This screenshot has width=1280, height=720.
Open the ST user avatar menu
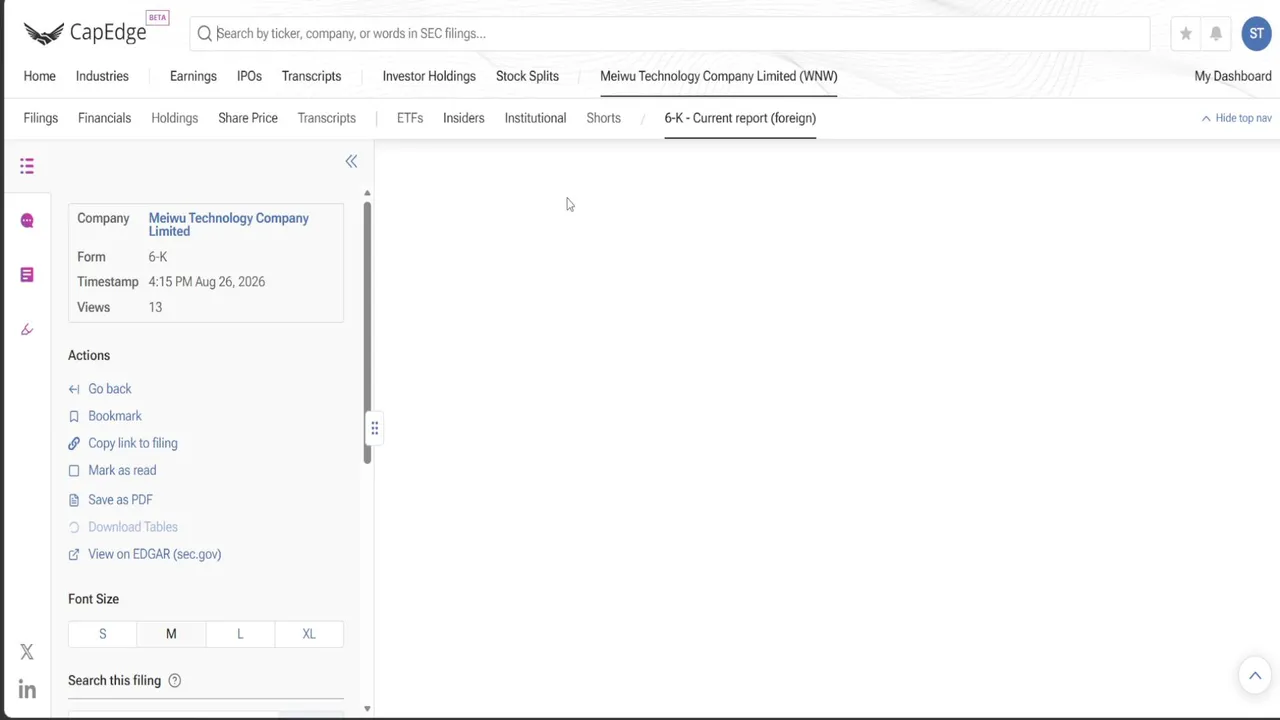tap(1257, 34)
